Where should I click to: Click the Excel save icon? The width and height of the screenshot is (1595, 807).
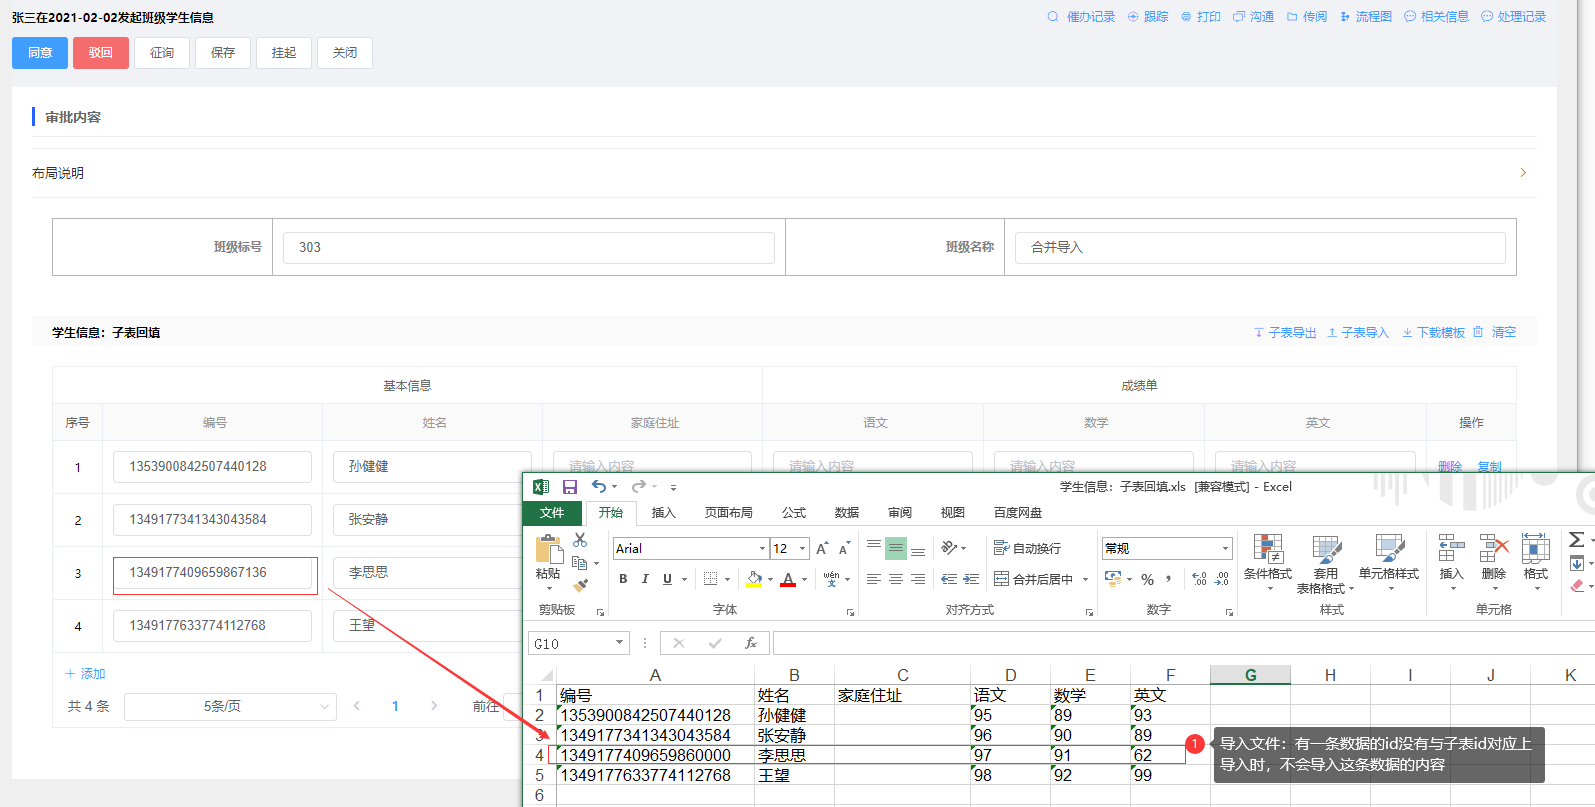coord(569,487)
